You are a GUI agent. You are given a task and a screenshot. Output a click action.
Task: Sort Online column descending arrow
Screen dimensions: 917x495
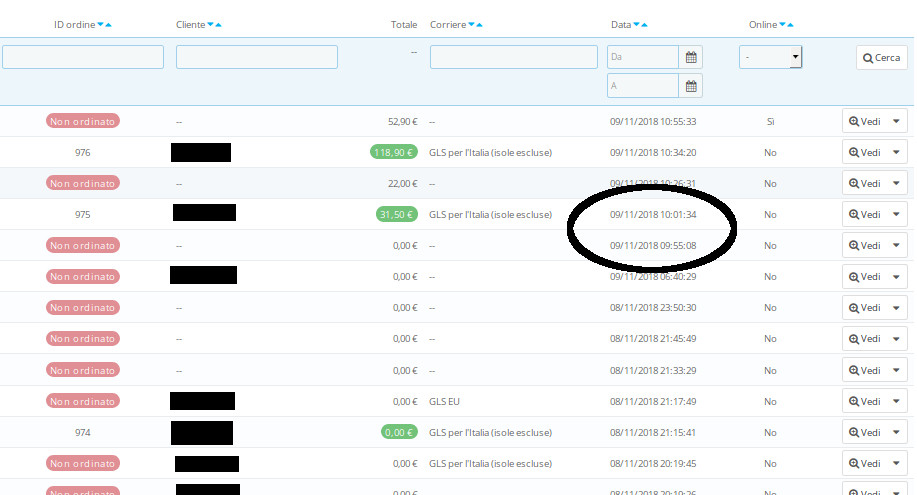tap(782, 25)
